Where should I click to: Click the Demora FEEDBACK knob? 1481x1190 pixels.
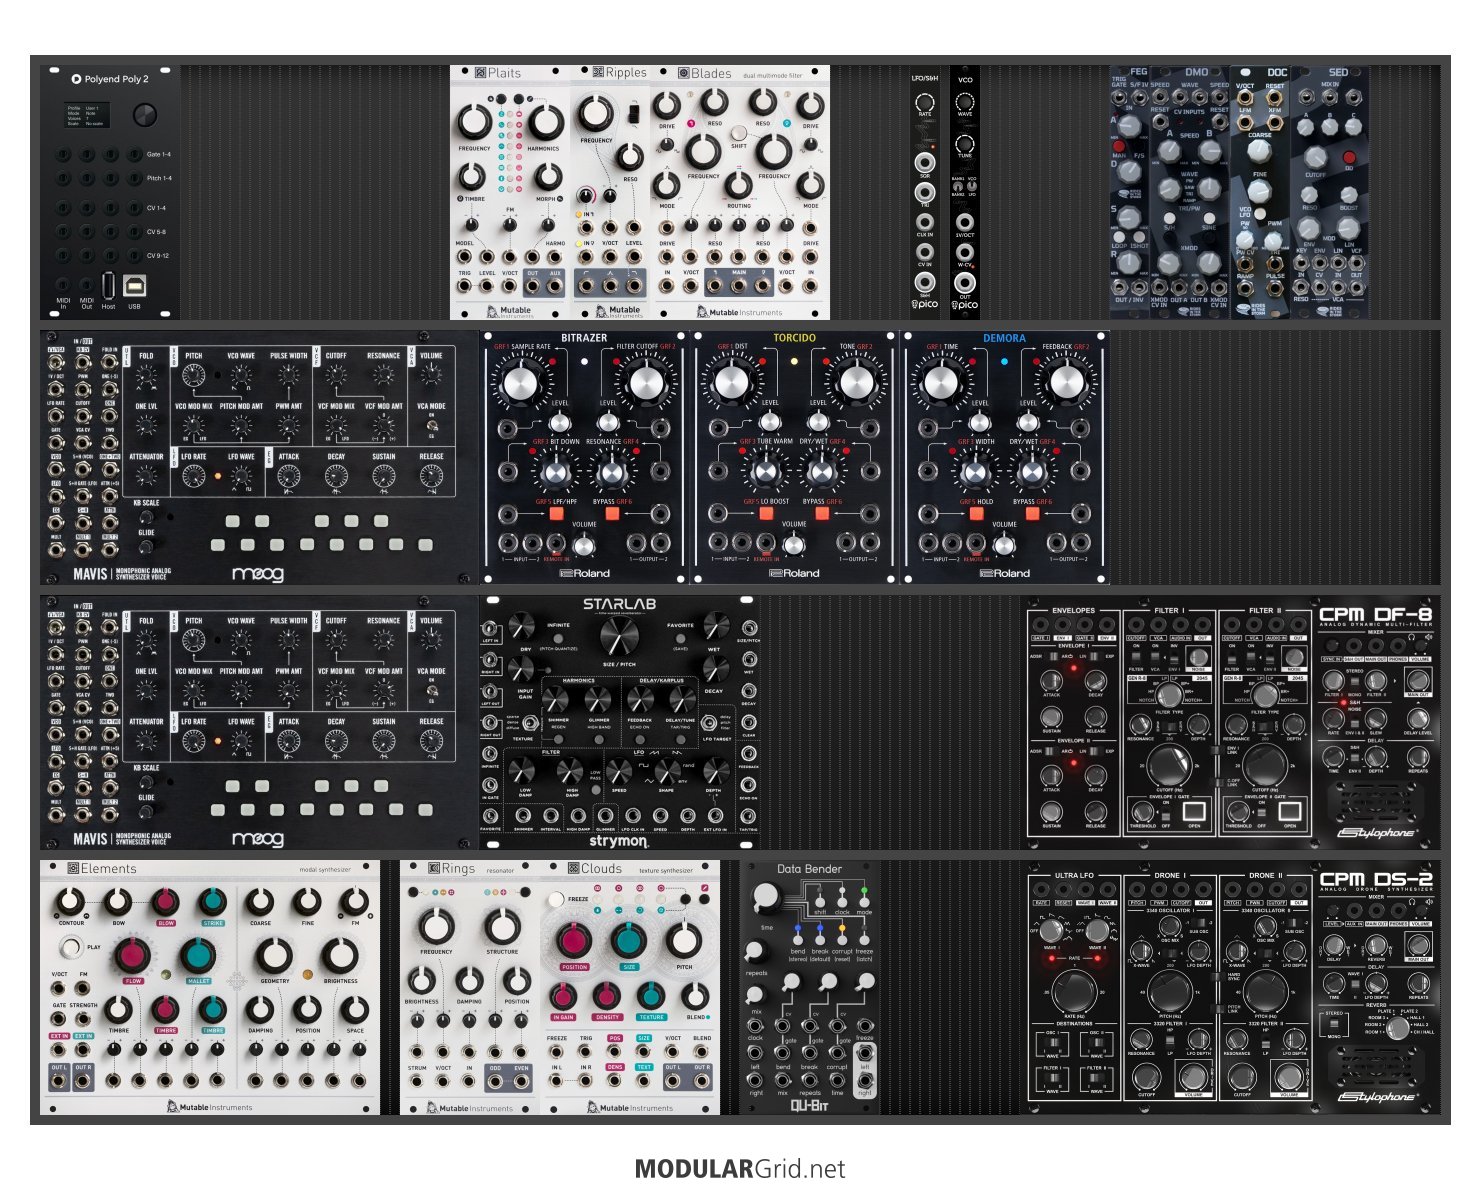(1067, 384)
